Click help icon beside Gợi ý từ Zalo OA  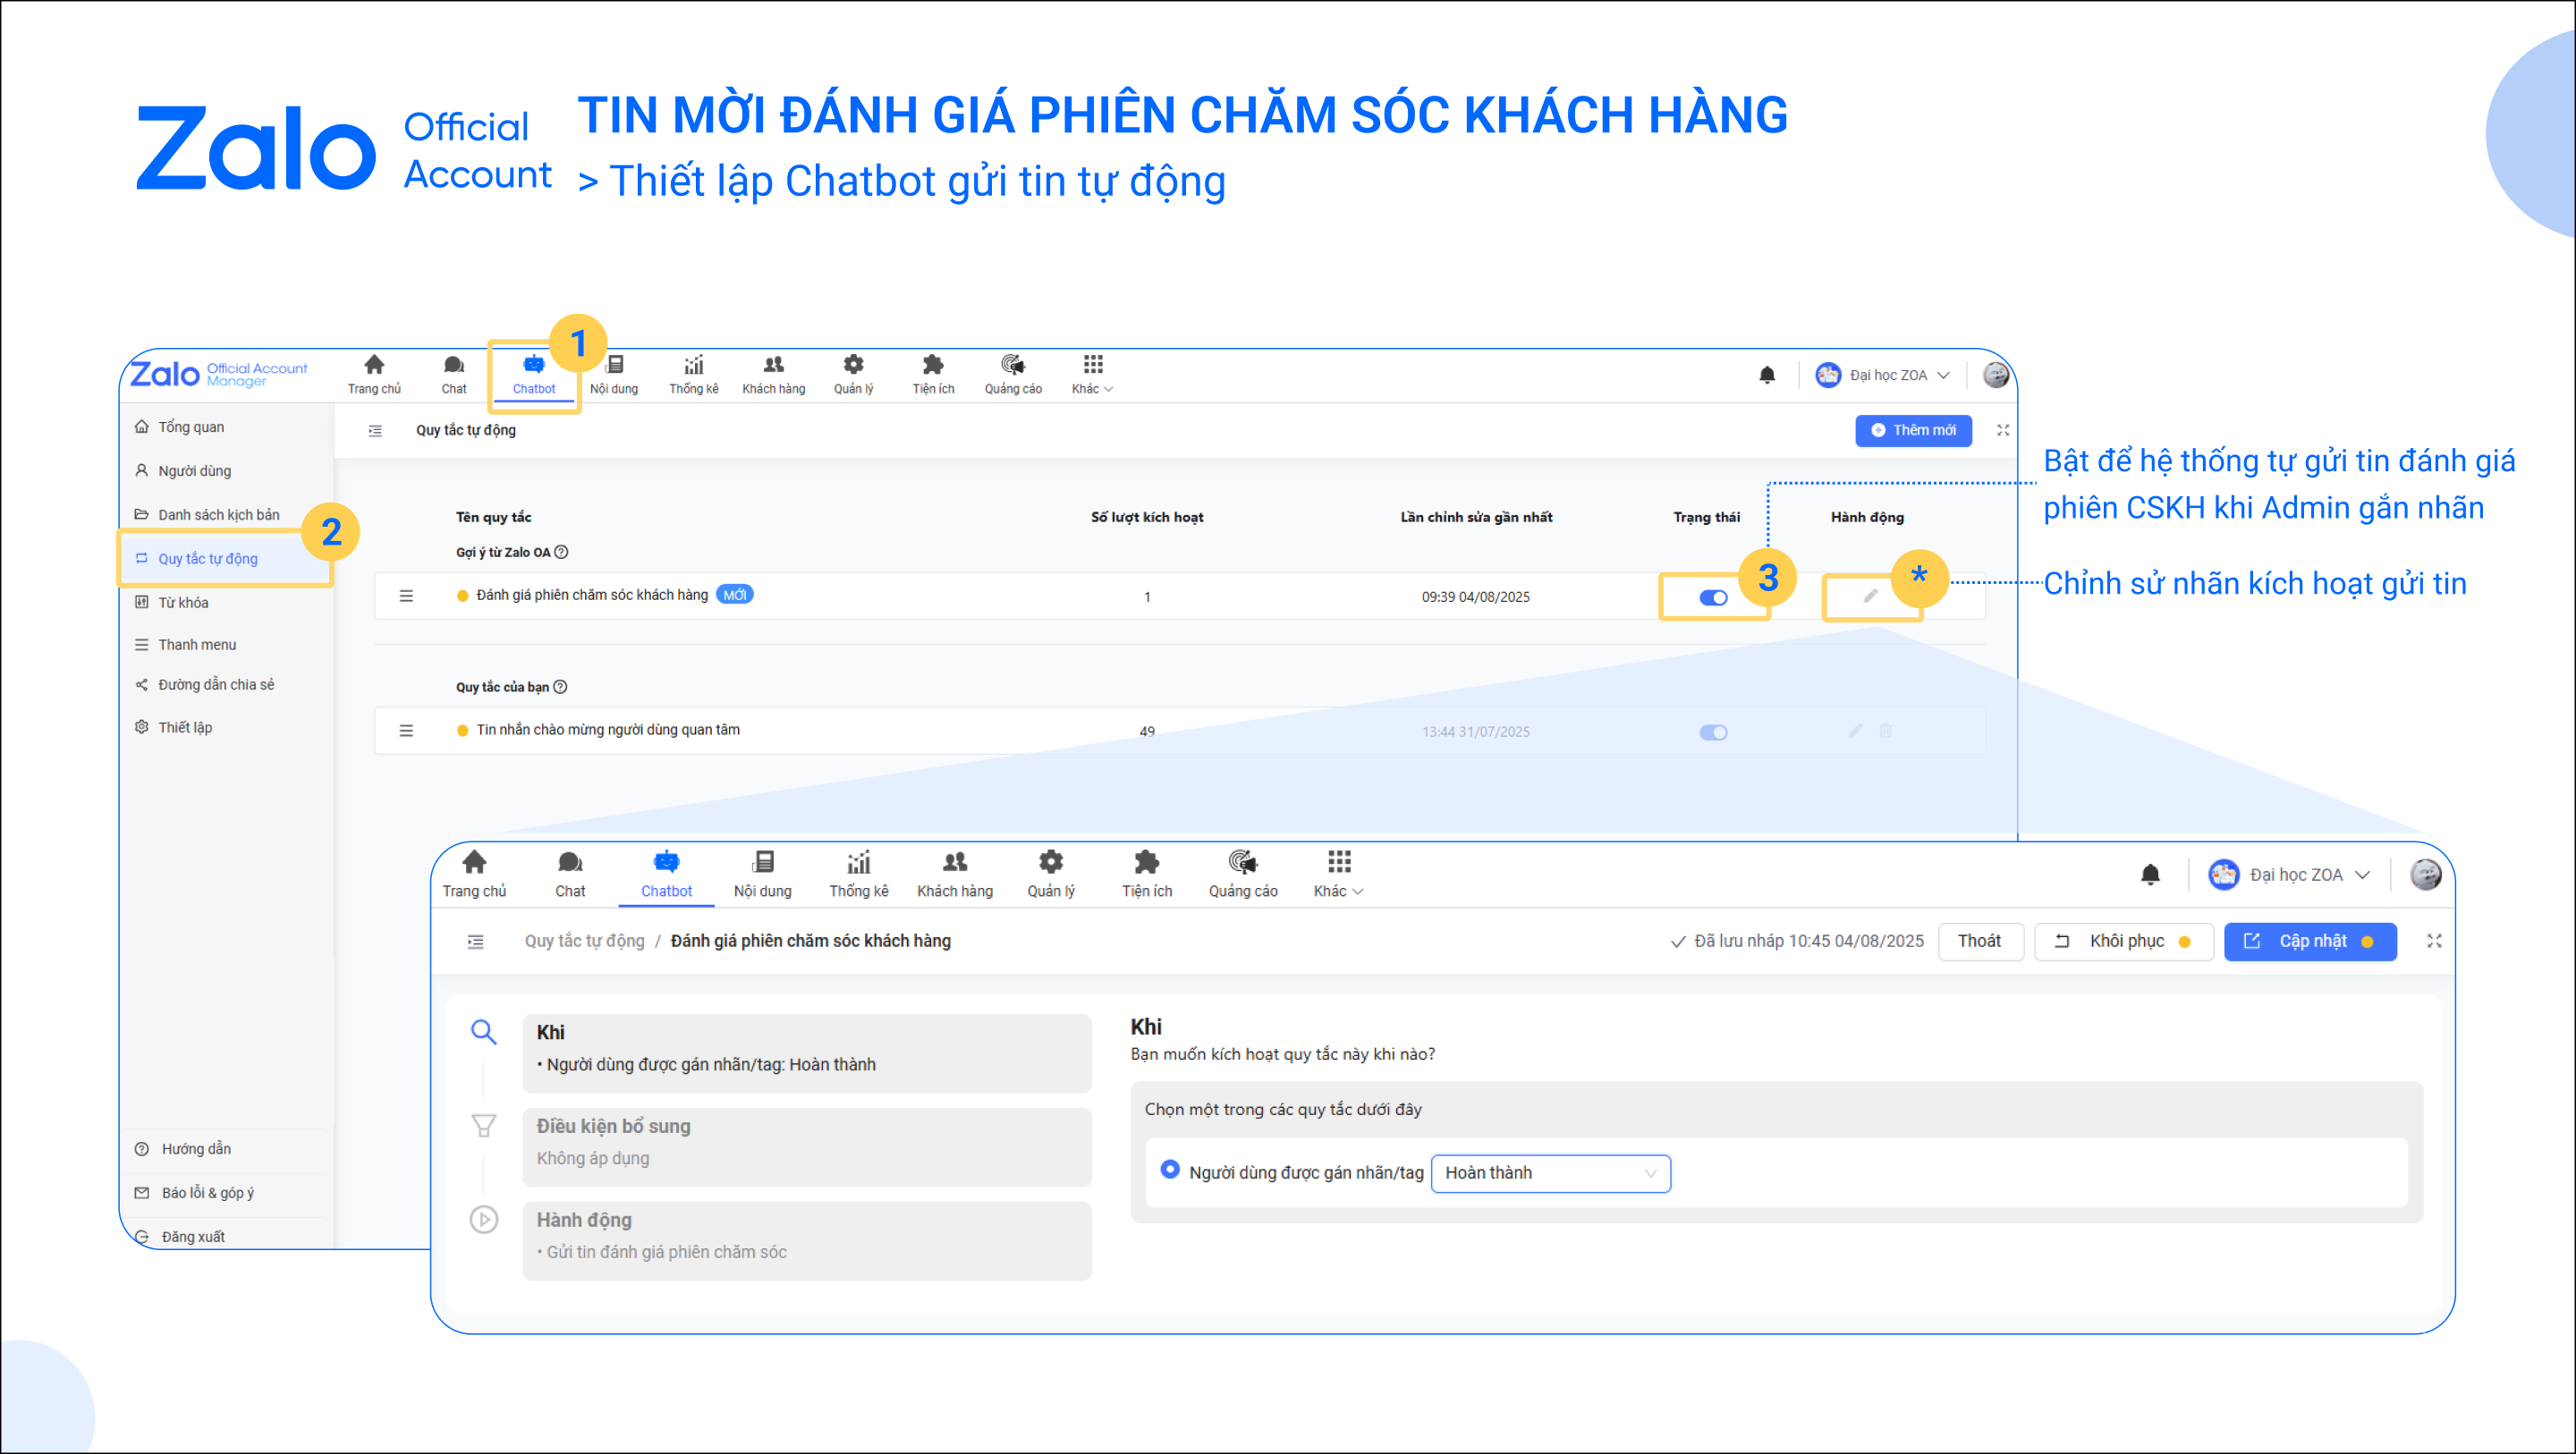click(561, 552)
